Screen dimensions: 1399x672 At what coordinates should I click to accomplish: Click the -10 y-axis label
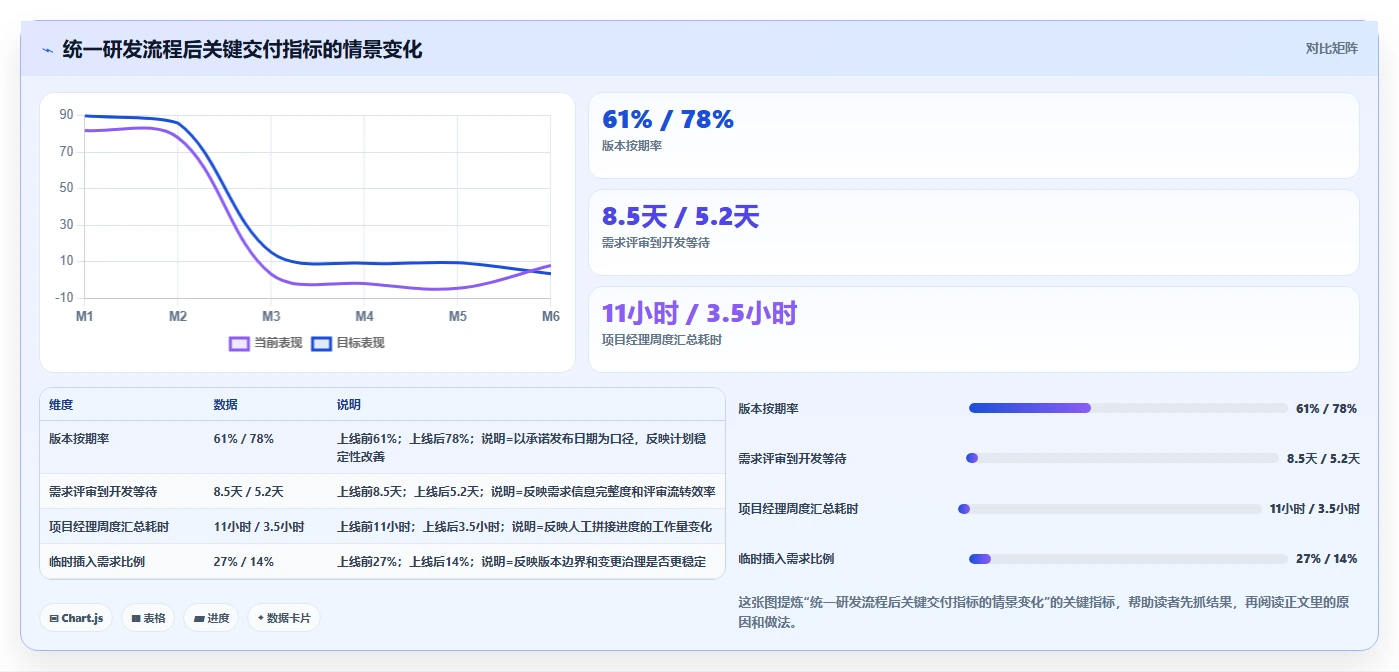pos(64,298)
